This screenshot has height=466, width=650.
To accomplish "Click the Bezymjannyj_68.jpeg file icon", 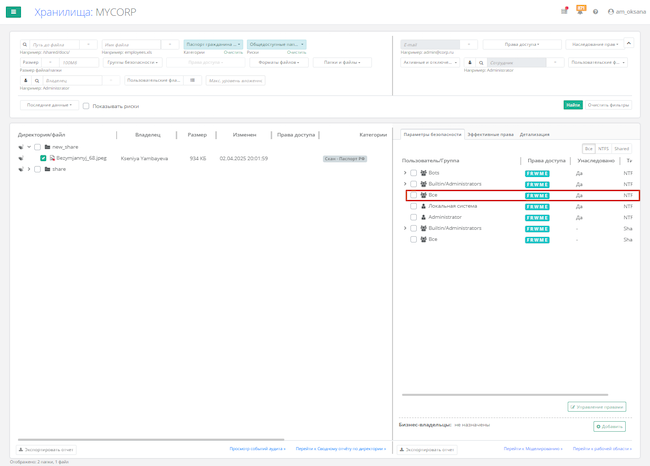I will tap(52, 158).
